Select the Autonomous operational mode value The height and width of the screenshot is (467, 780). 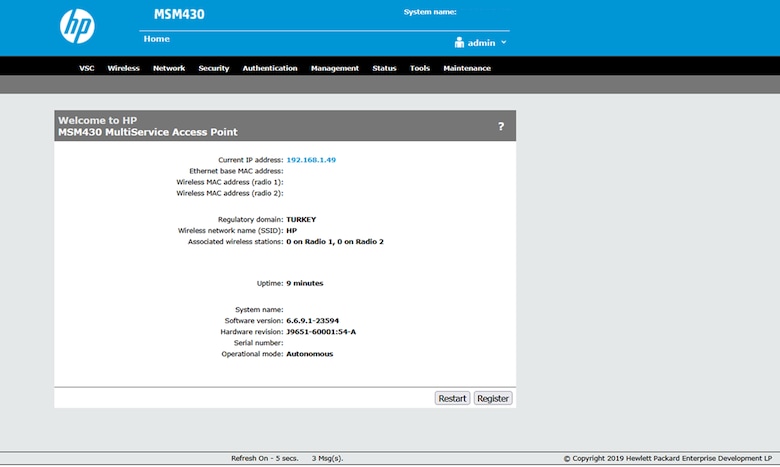coord(309,354)
